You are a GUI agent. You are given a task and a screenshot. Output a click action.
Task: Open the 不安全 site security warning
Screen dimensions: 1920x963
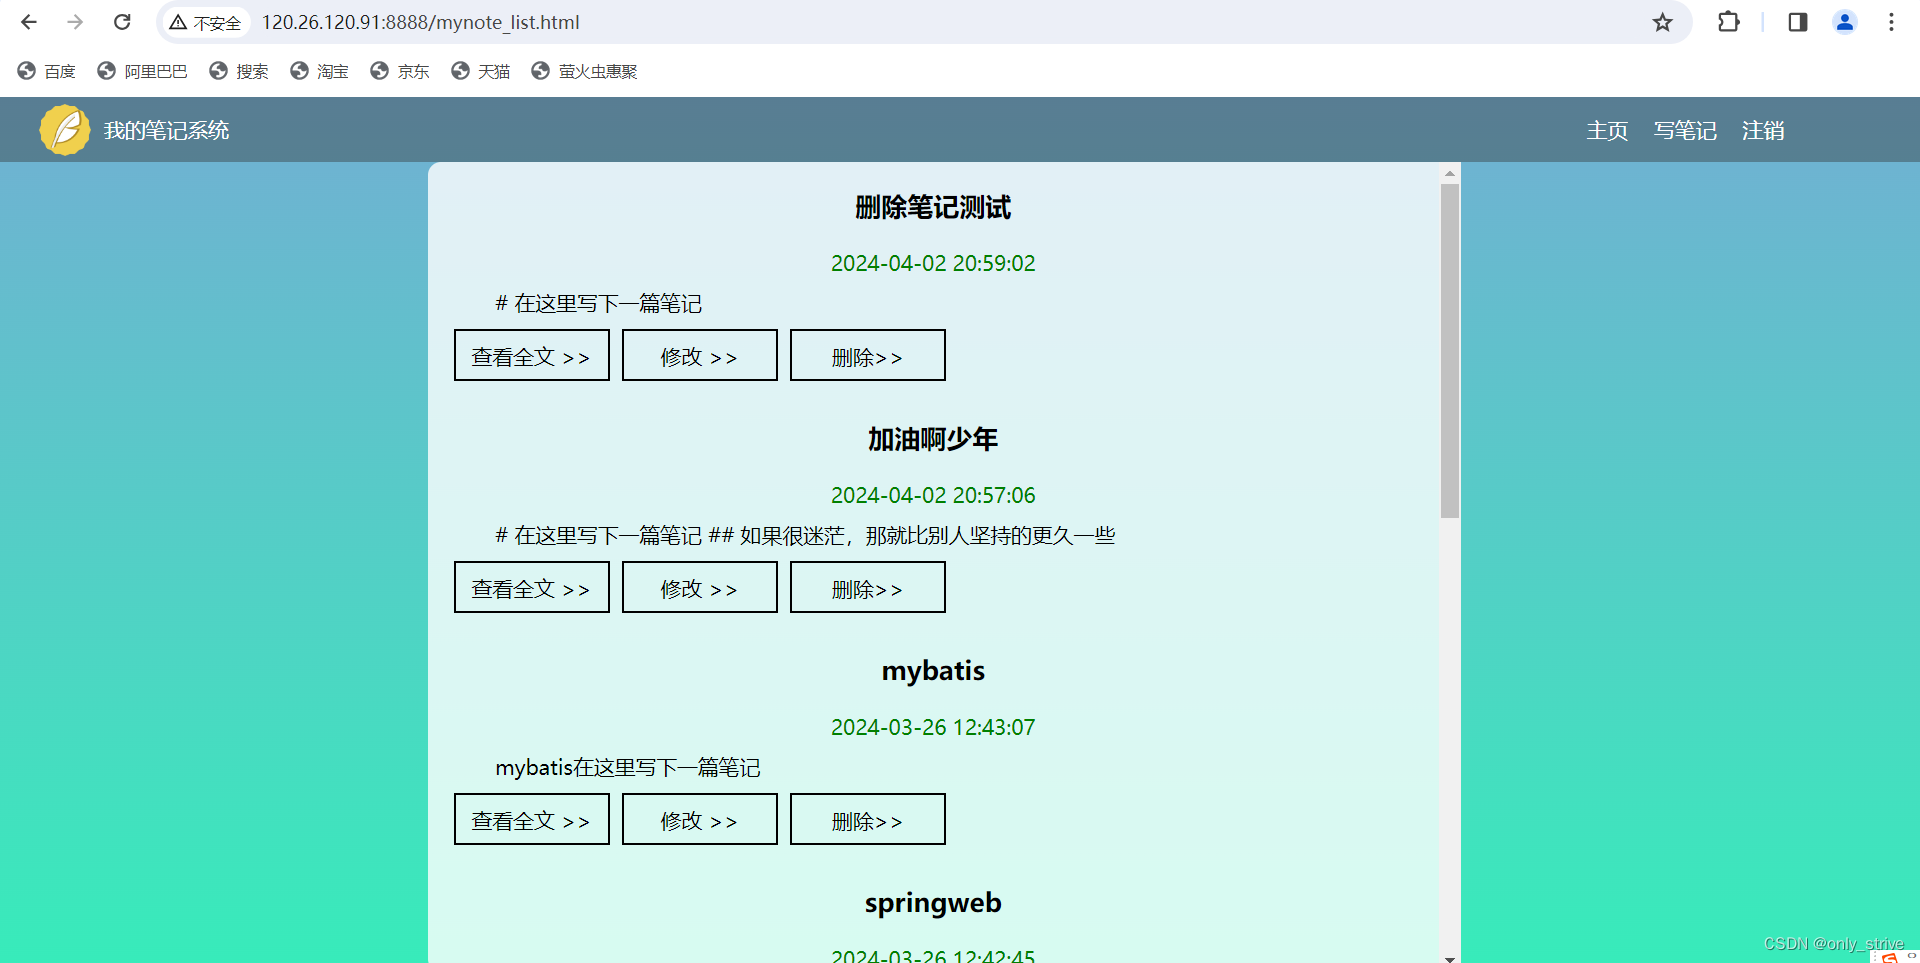pos(205,22)
